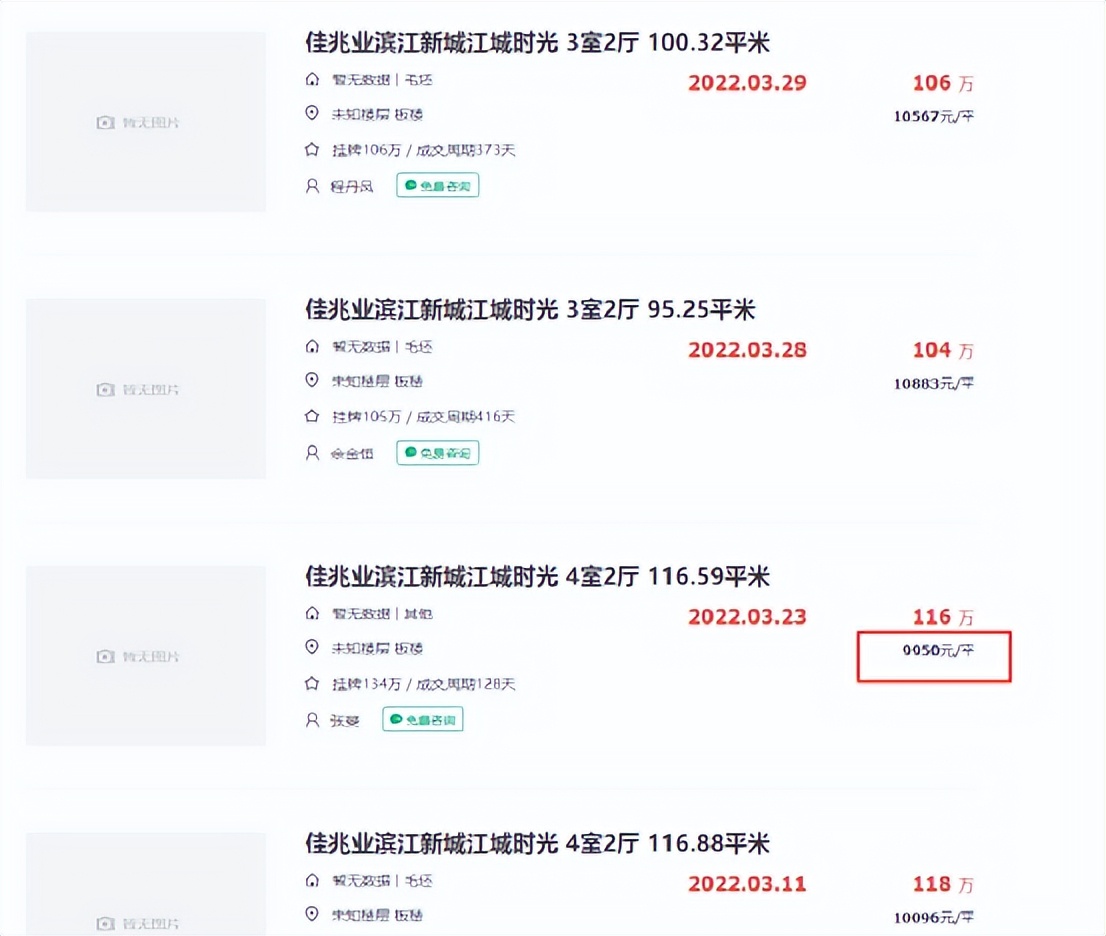The width and height of the screenshot is (1106, 936).
Task: Select the location pin icon near 板楼
Action: pyautogui.click(x=312, y=114)
